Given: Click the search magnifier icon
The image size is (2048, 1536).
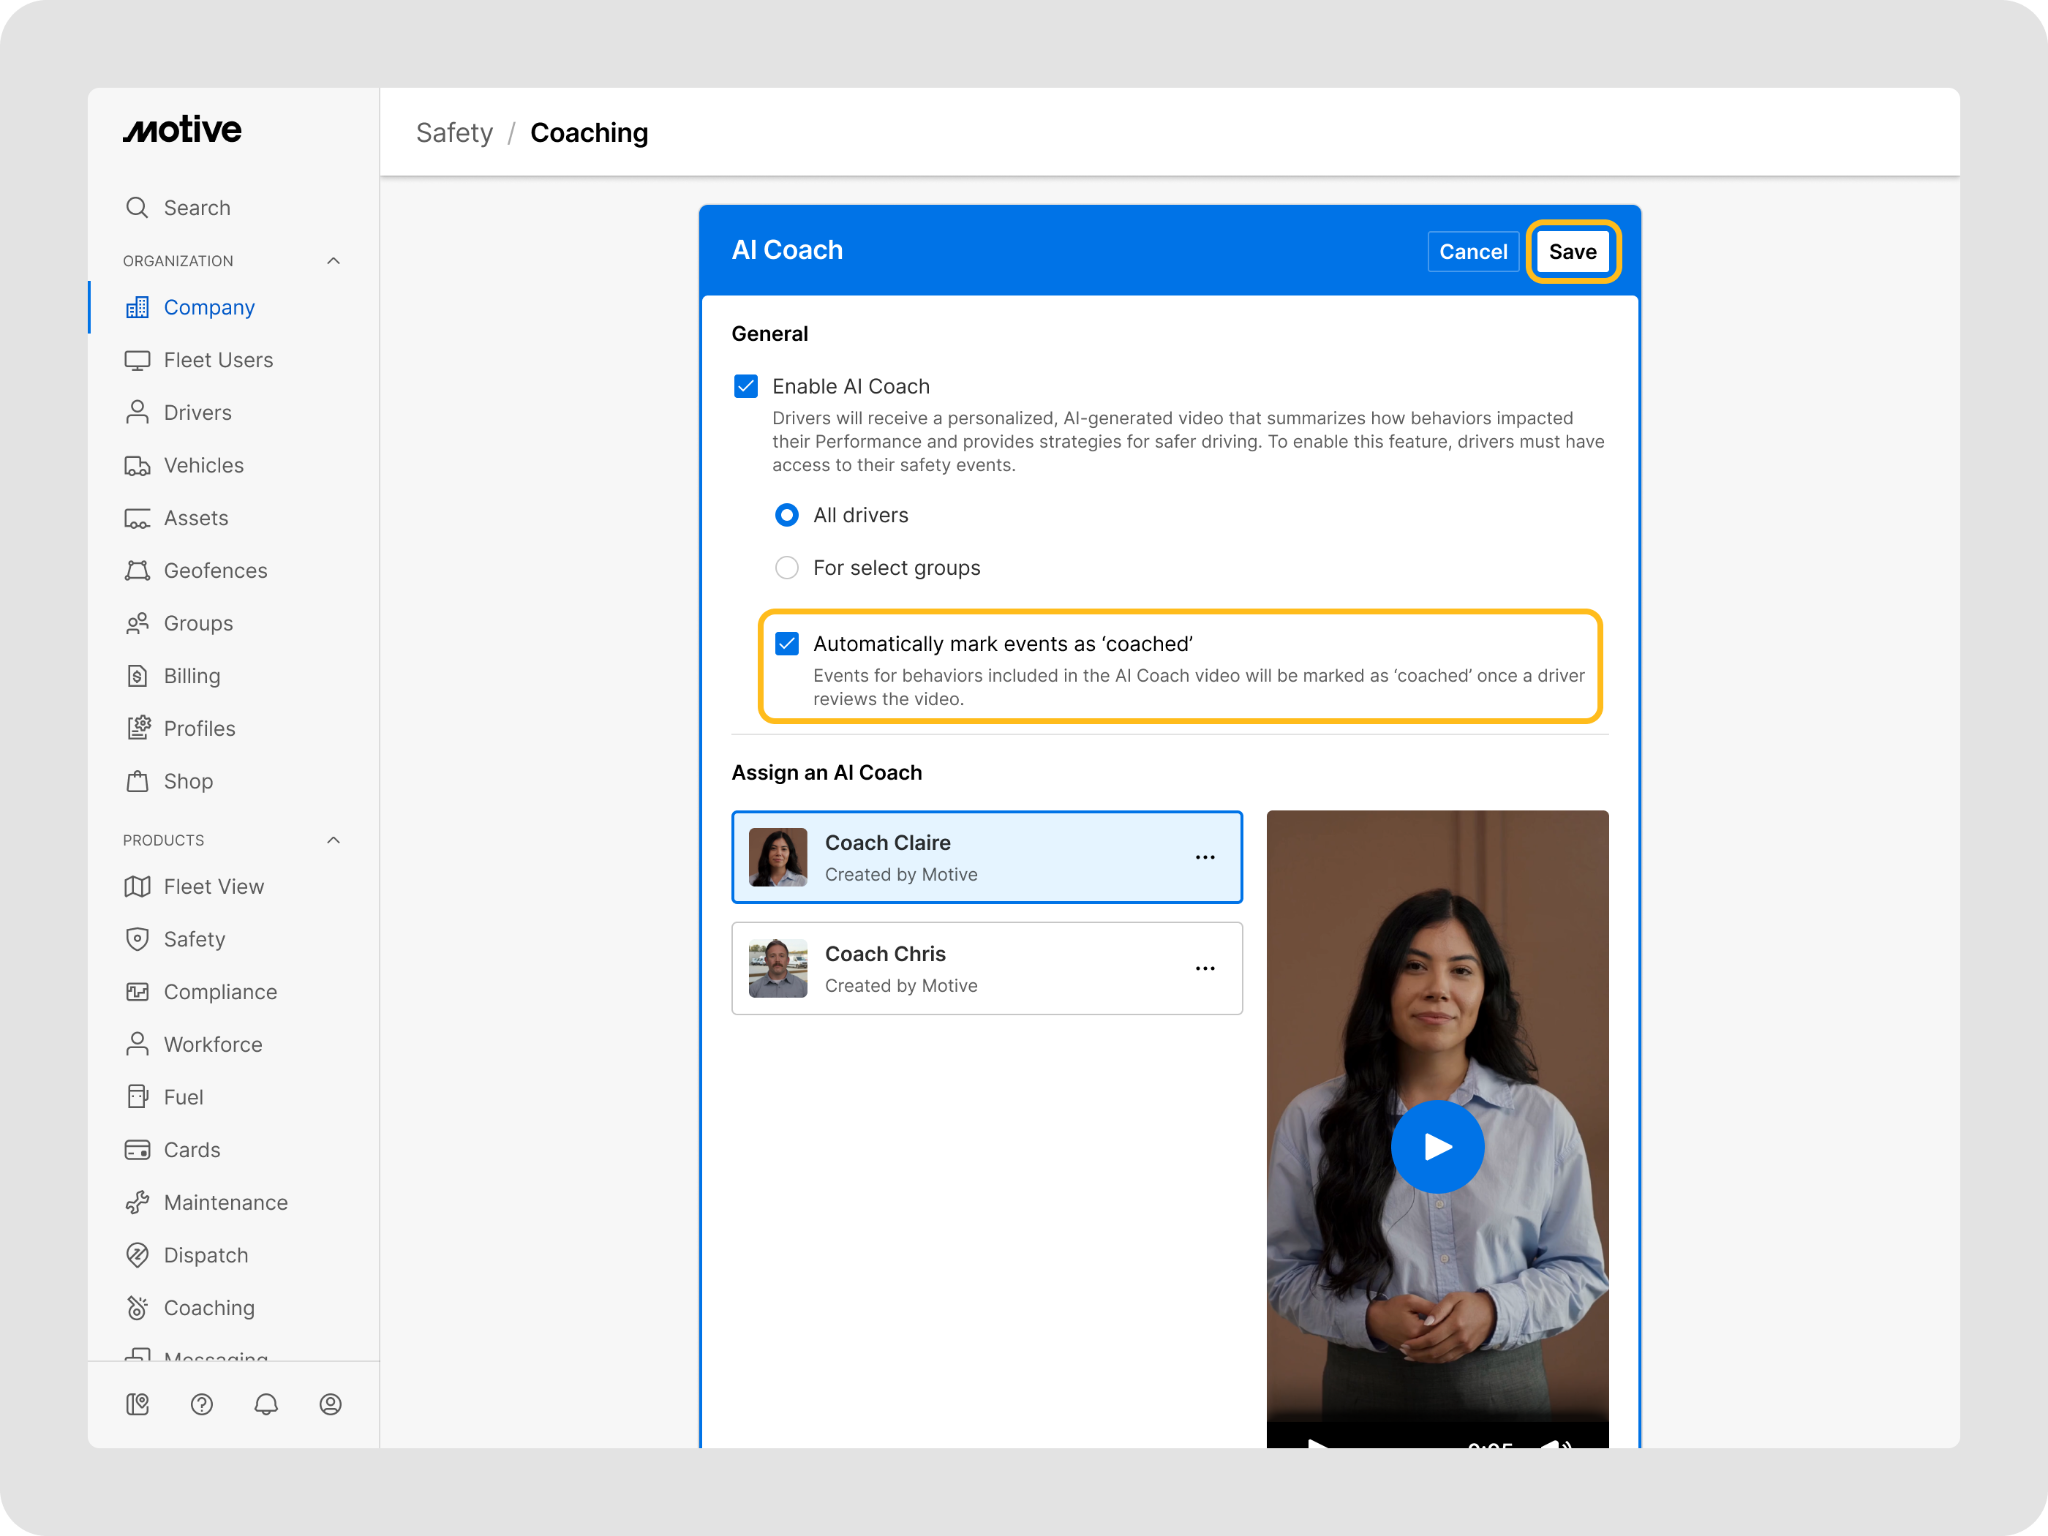Looking at the screenshot, I should (x=137, y=207).
